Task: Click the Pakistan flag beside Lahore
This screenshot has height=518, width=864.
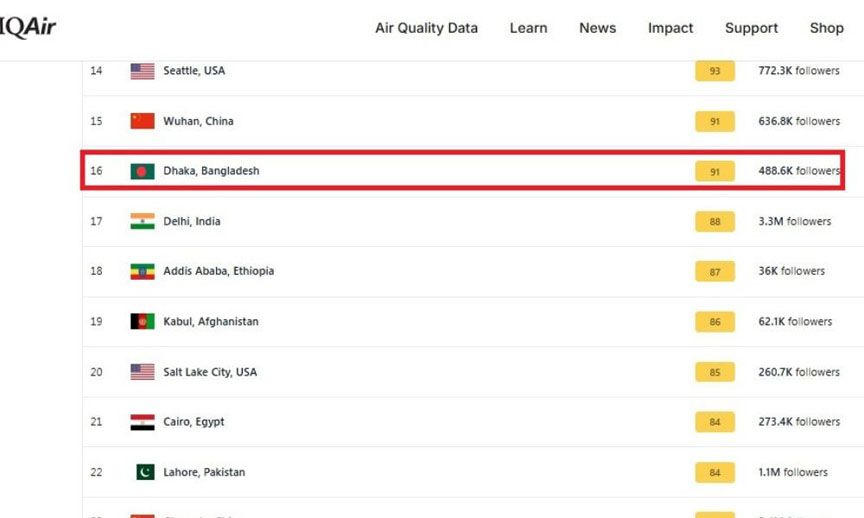Action: [145, 472]
